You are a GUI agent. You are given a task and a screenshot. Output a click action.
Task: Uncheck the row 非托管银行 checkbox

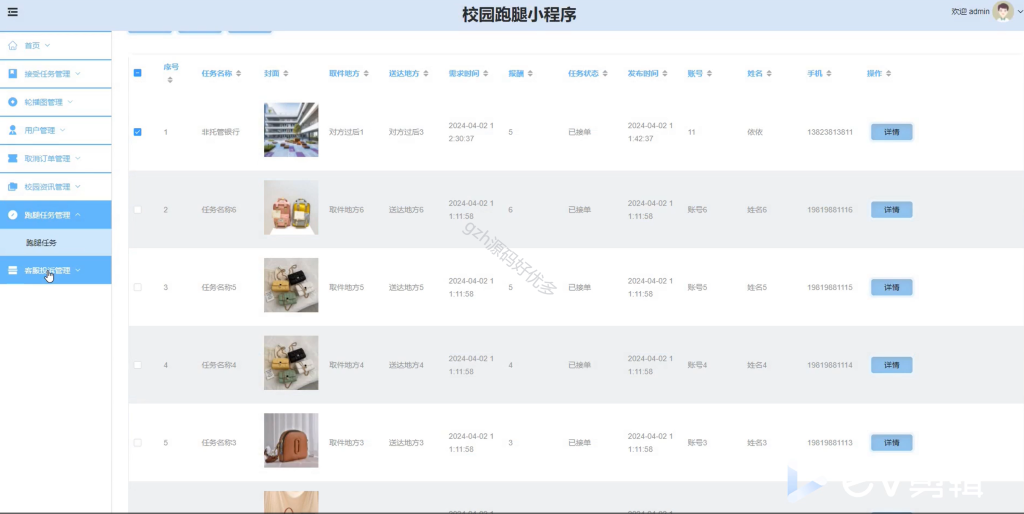click(x=137, y=132)
